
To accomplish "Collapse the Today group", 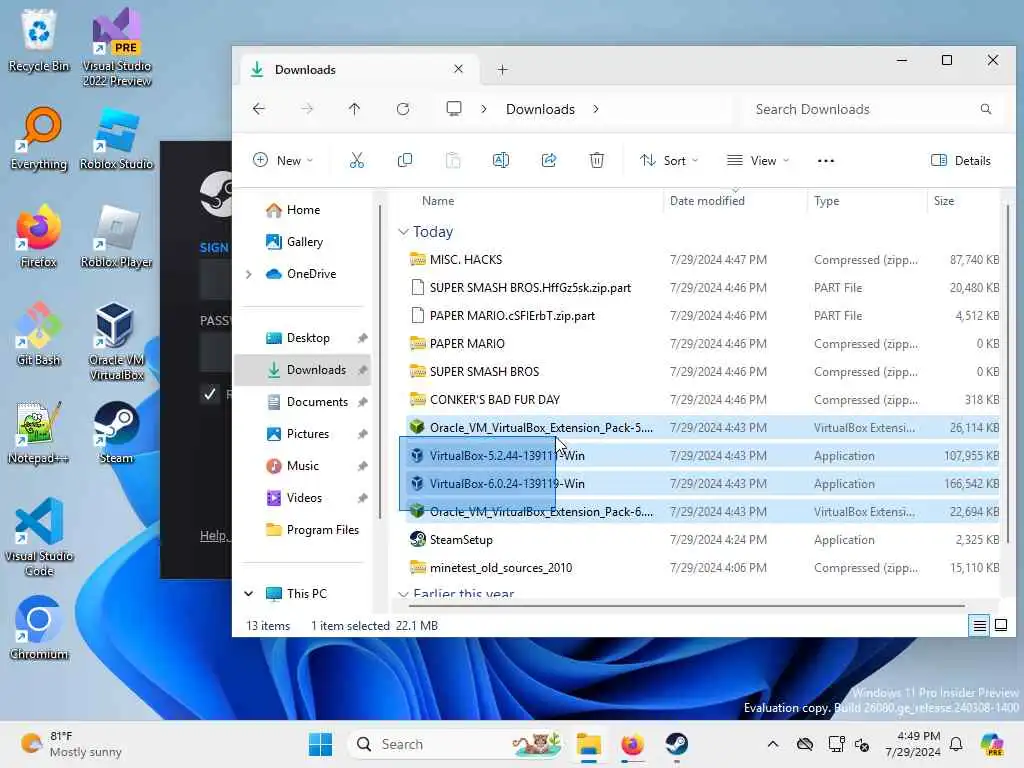I will (403, 232).
